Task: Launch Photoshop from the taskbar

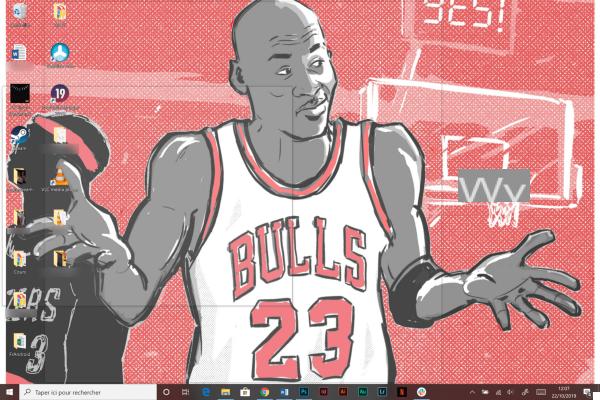Action: tap(304, 392)
